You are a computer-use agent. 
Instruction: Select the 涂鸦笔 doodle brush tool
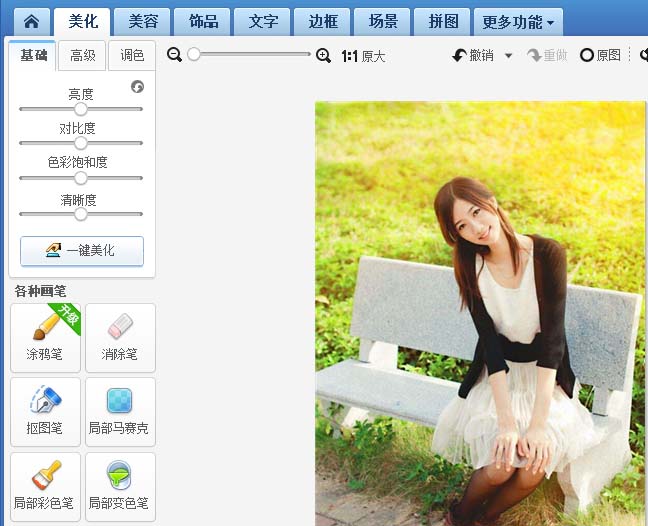tap(45, 338)
